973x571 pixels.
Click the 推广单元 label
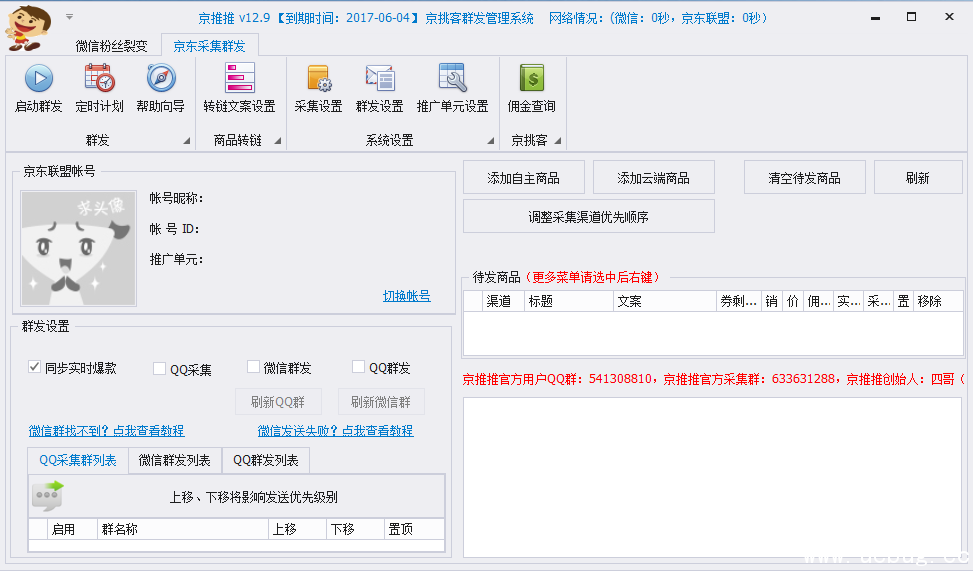pyautogui.click(x=176, y=259)
